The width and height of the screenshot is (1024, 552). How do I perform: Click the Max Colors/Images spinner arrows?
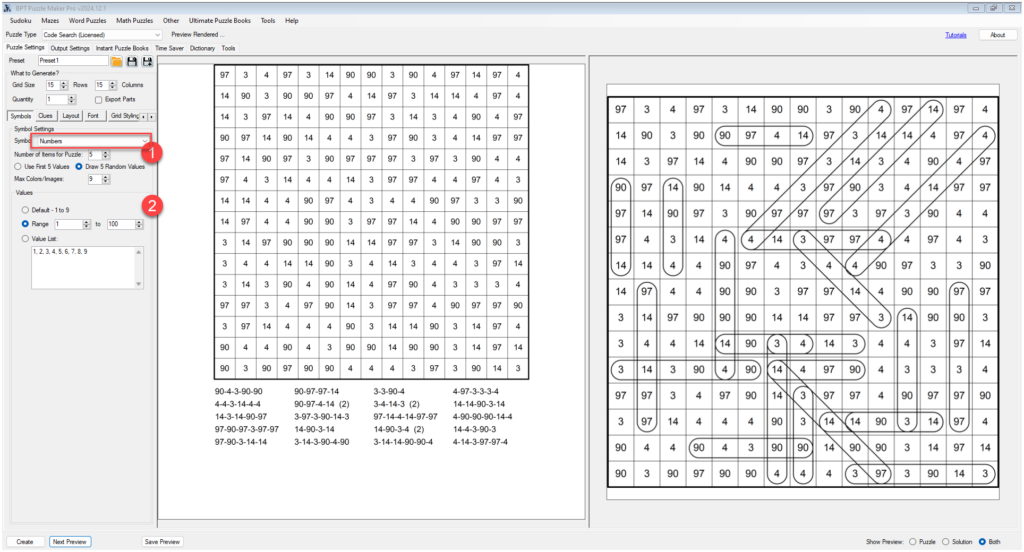(x=104, y=179)
